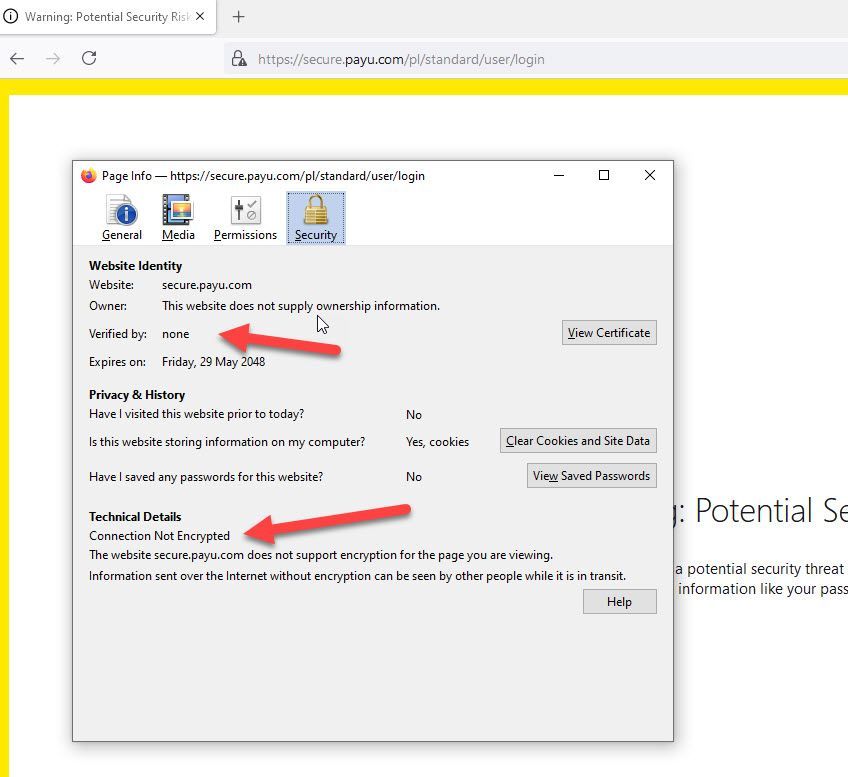The width and height of the screenshot is (848, 777).
Task: Minimize the Page Info window
Action: [559, 175]
